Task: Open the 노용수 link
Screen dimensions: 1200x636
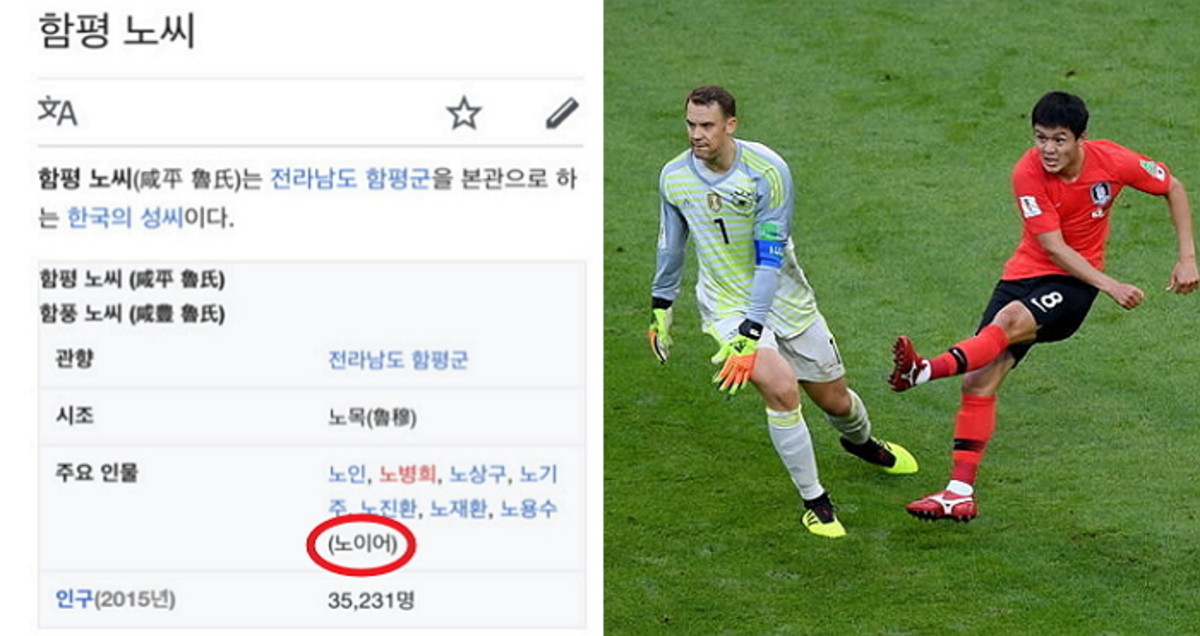Action: pos(529,509)
